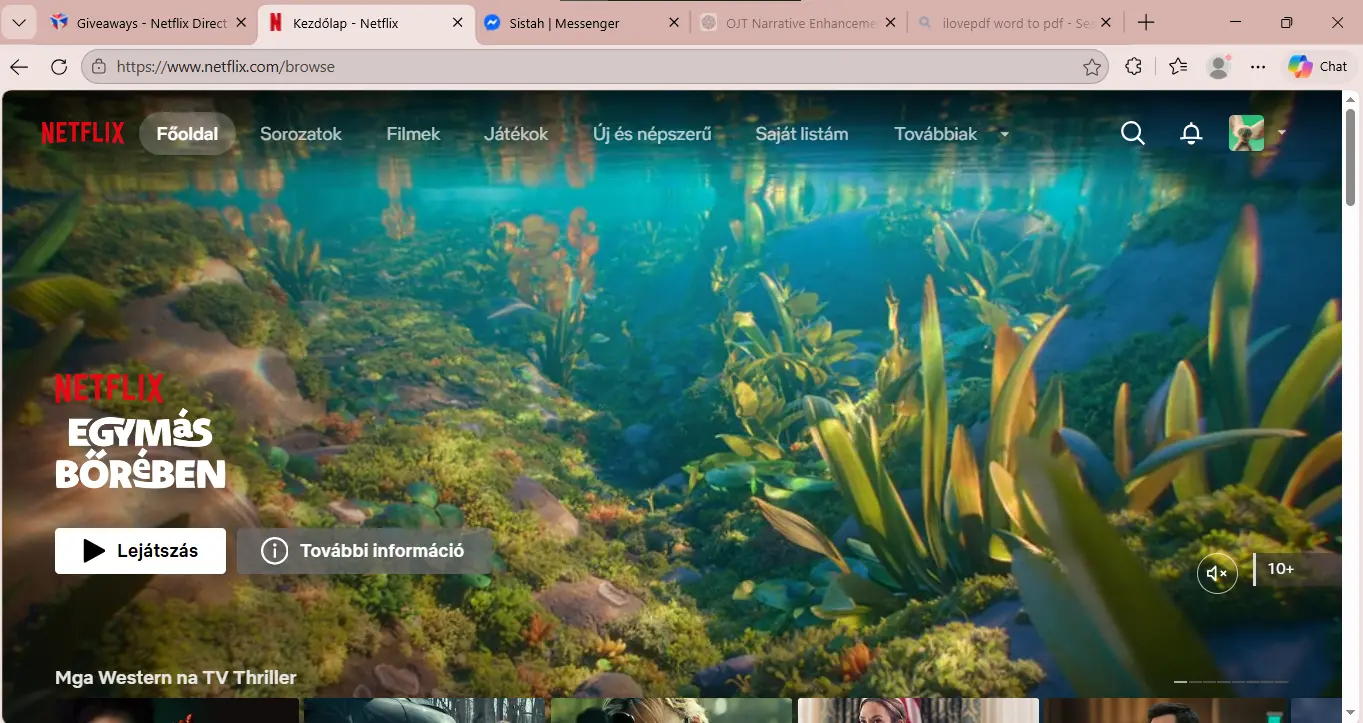Click the browser refresh icon
1363x723 pixels.
pos(59,67)
